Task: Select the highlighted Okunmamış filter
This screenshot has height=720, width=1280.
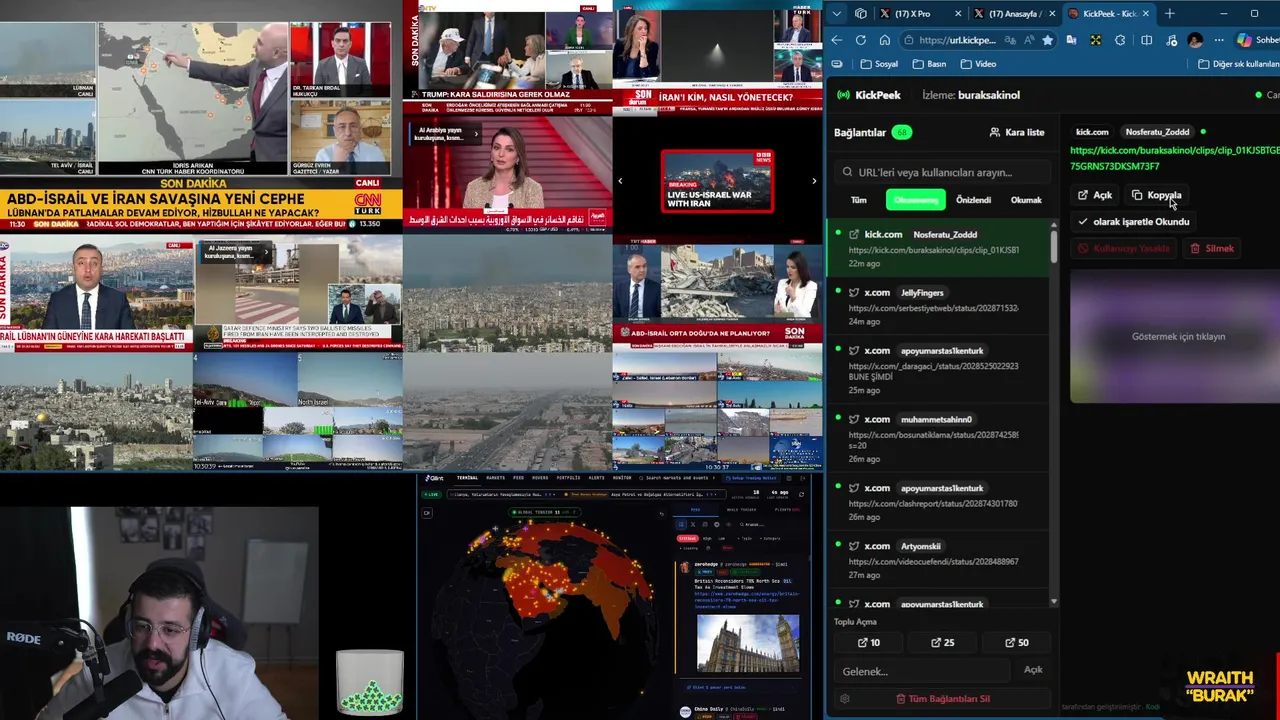Action: coord(916,200)
